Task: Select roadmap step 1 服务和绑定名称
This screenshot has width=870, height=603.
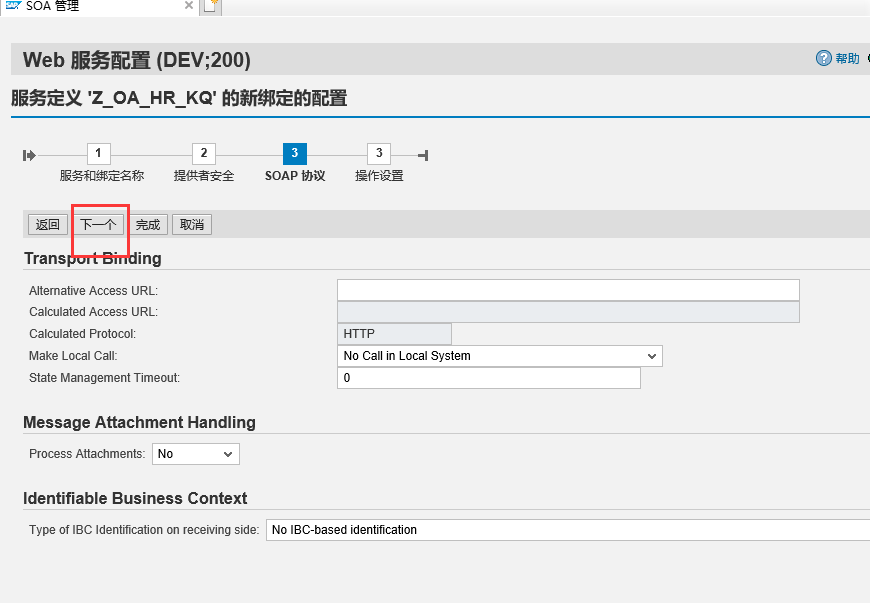Action: tap(99, 154)
